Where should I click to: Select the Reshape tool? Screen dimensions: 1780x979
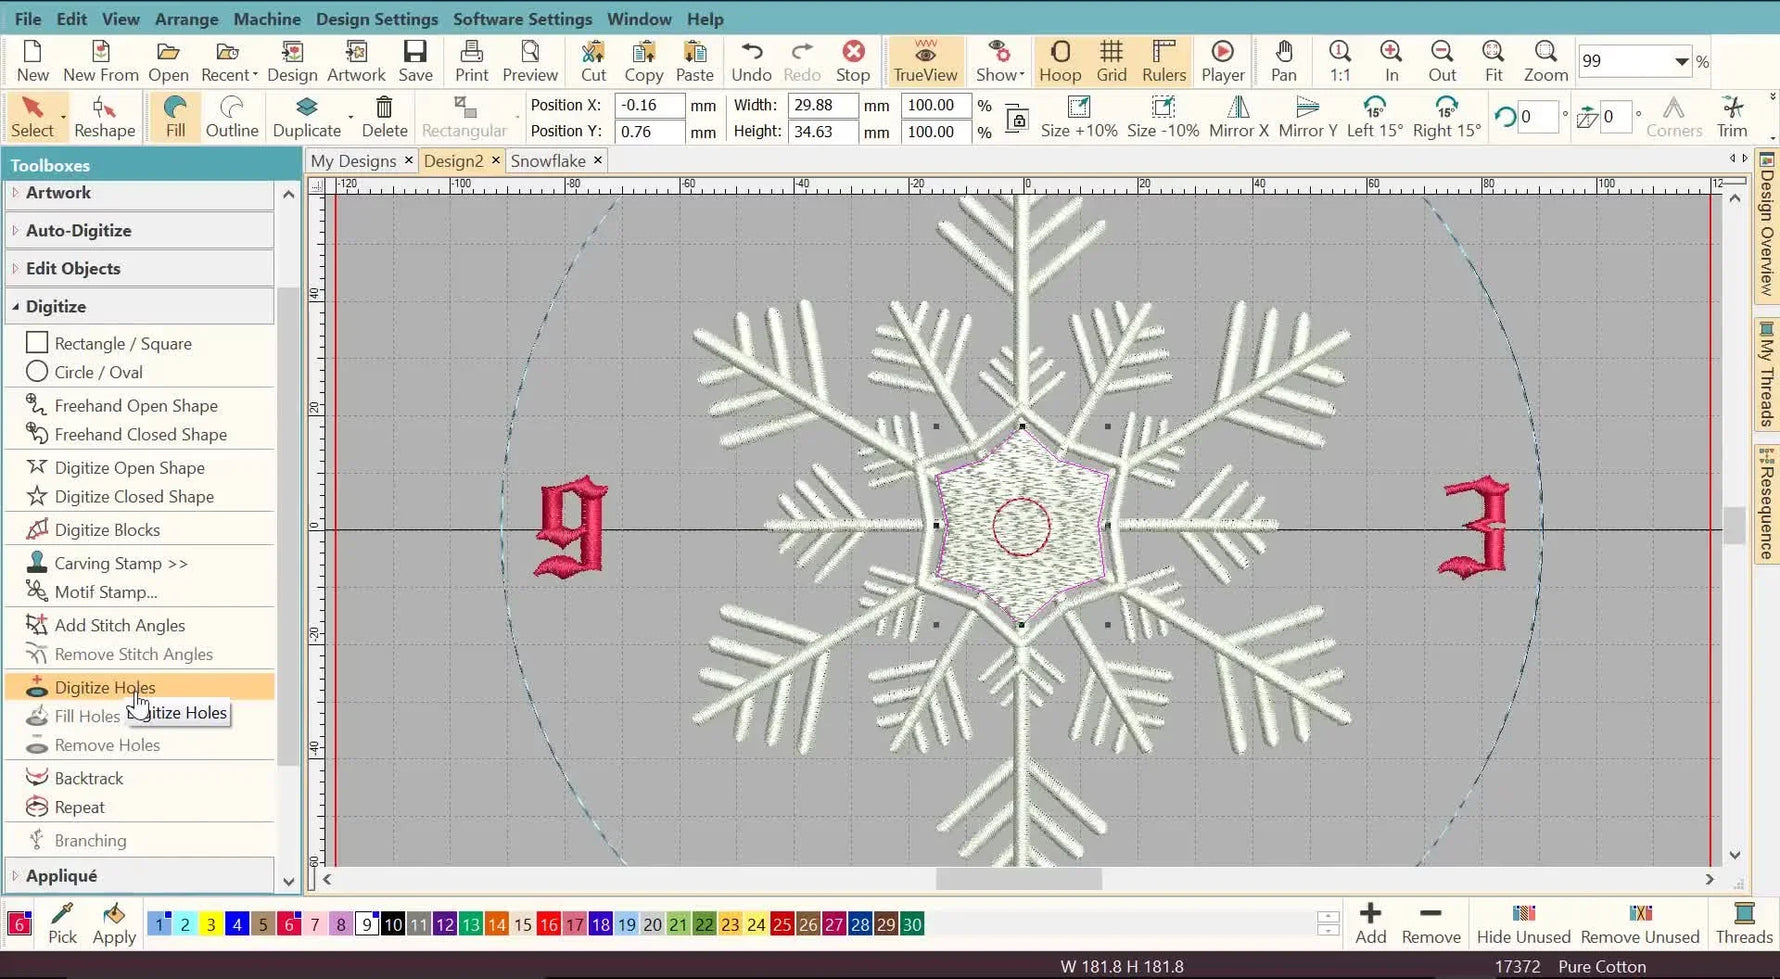104,115
